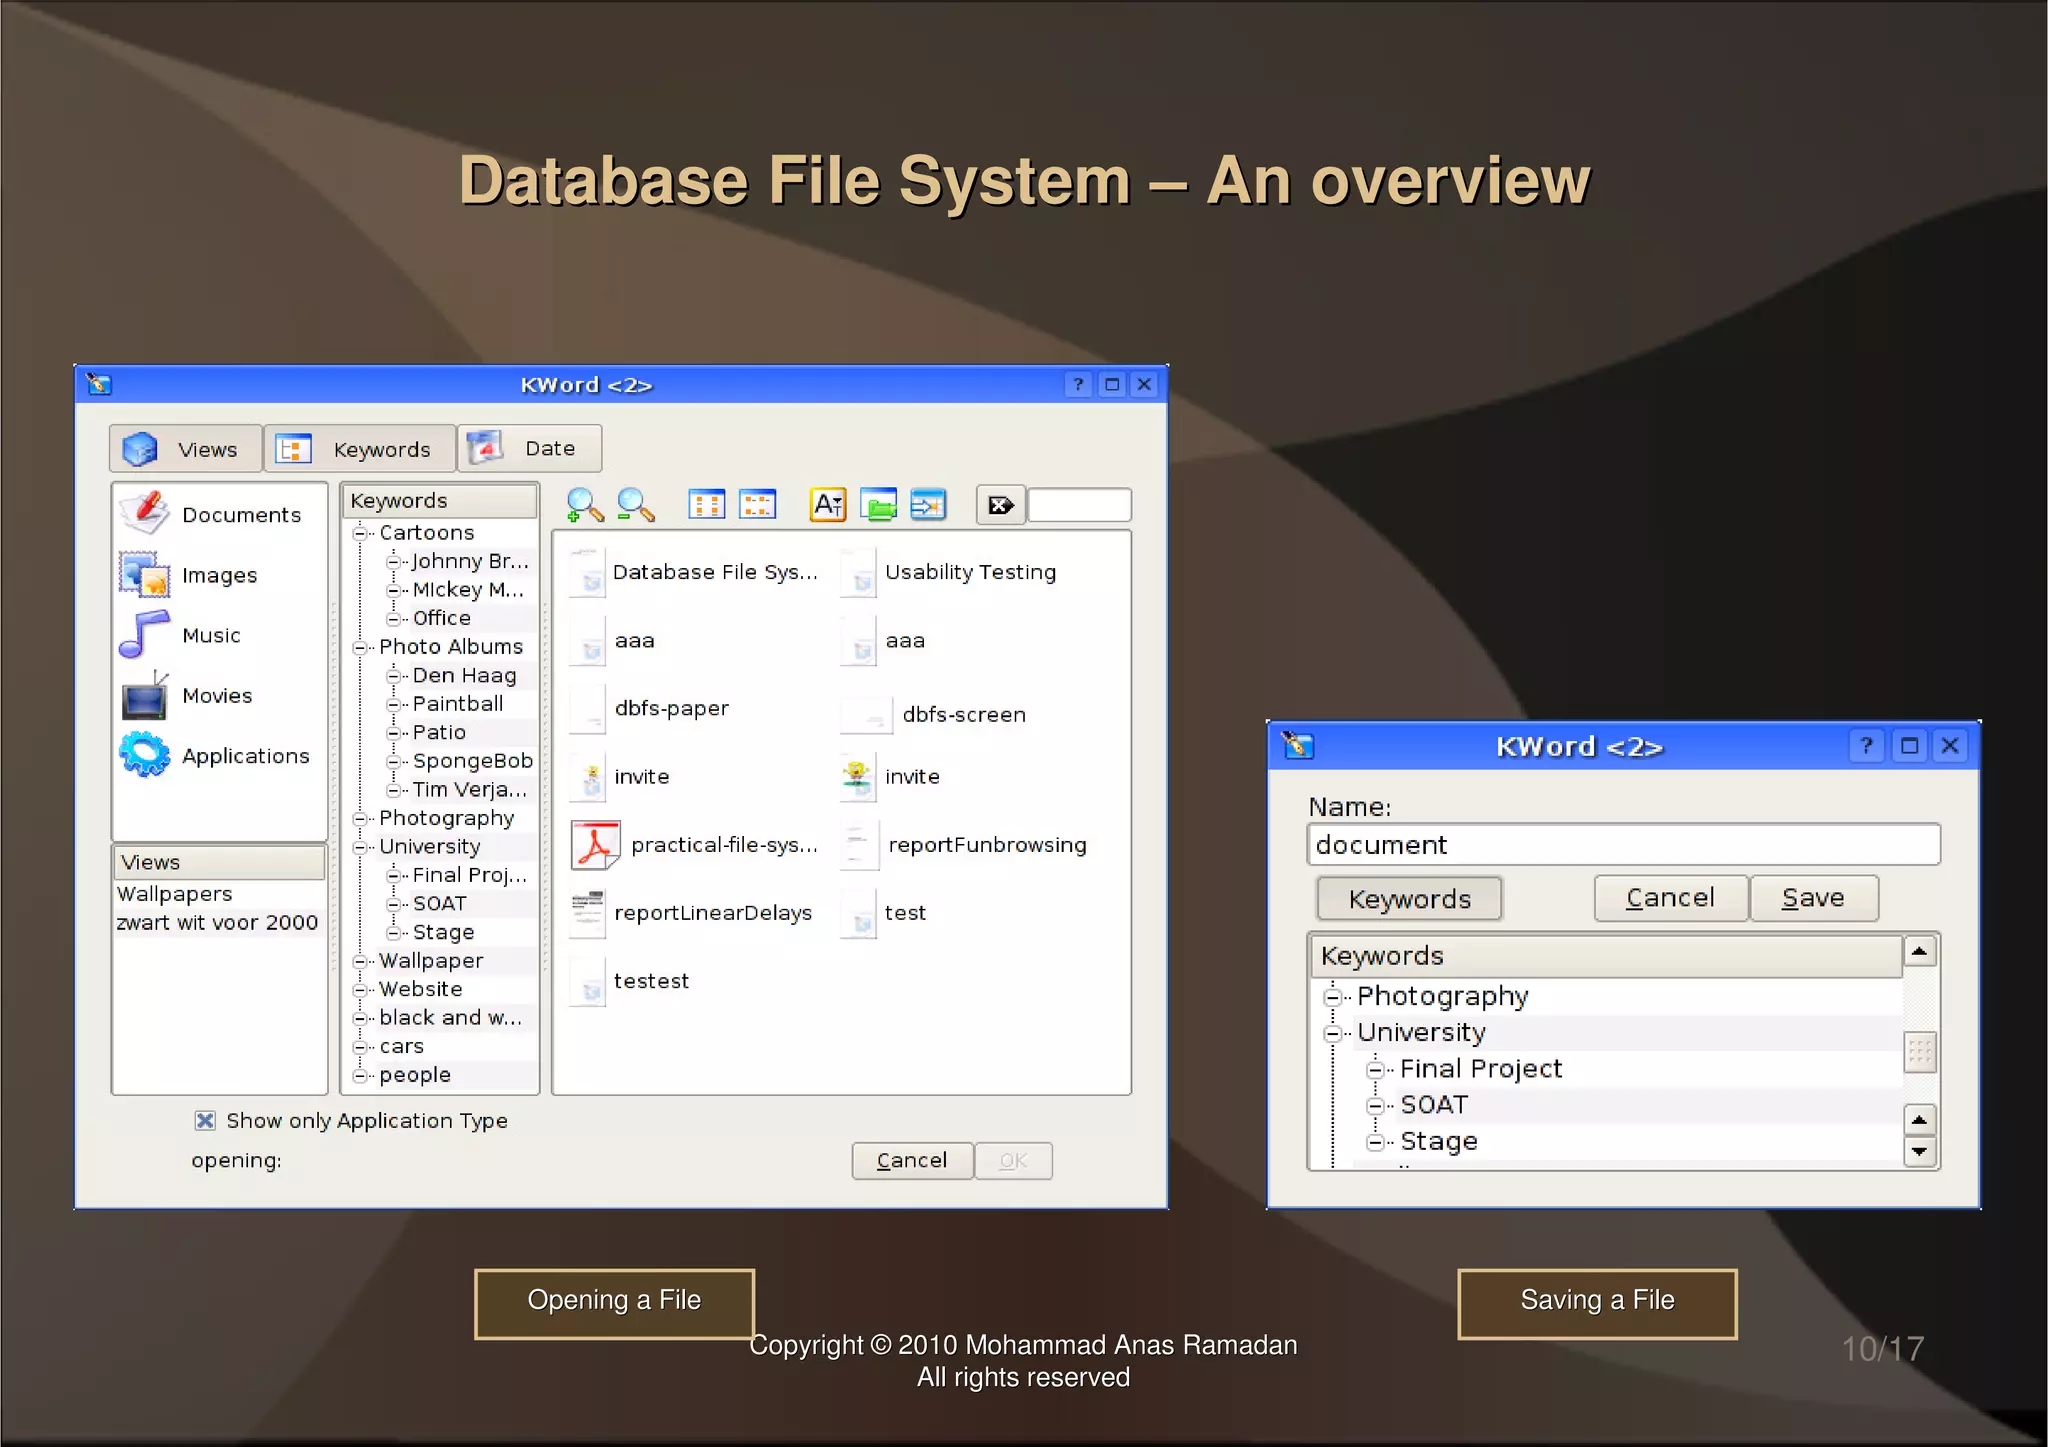Select the Images category icon
The width and height of the screenshot is (2048, 1447).
(145, 574)
